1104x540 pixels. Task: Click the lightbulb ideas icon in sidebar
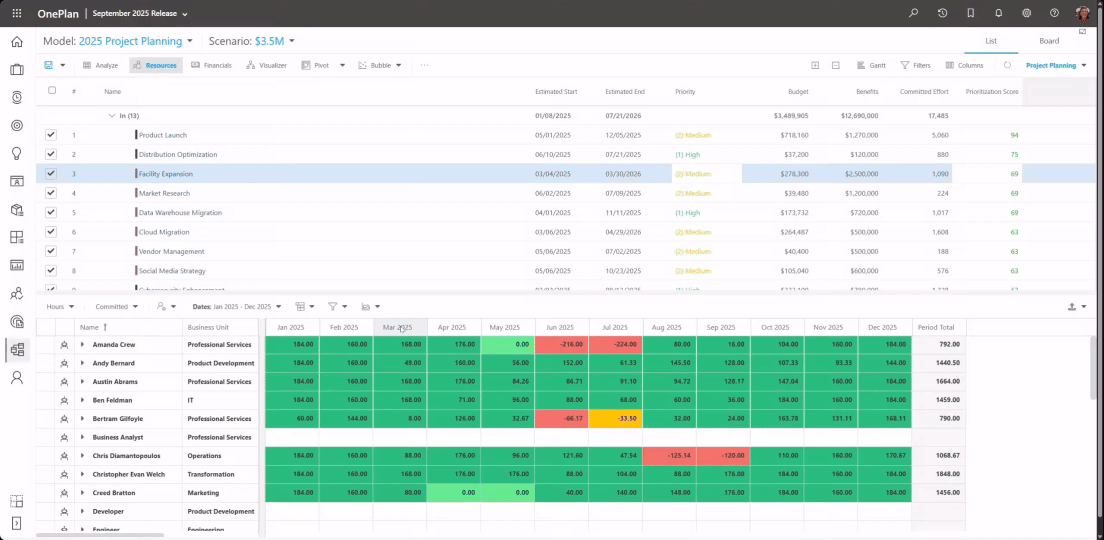click(17, 153)
